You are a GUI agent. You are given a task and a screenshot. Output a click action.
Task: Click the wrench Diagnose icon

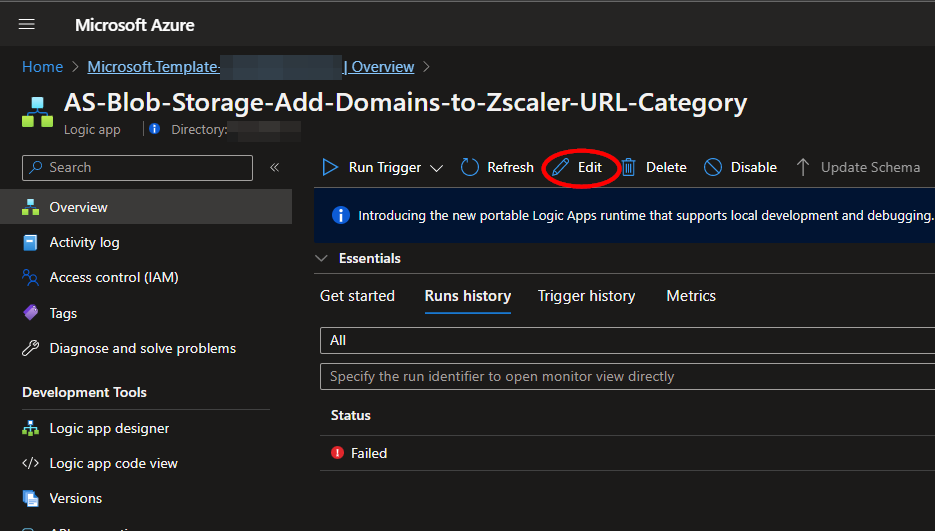click(30, 348)
